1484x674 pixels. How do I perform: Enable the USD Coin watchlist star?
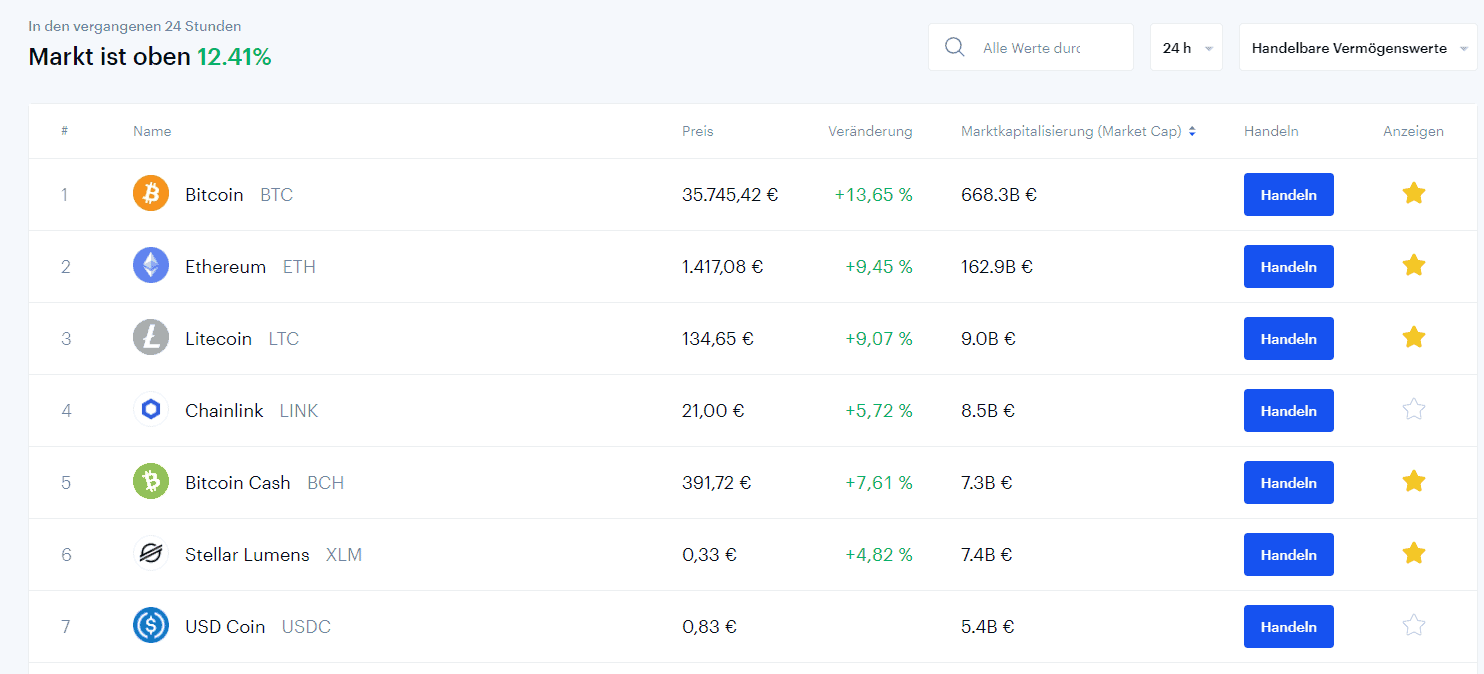point(1413,625)
